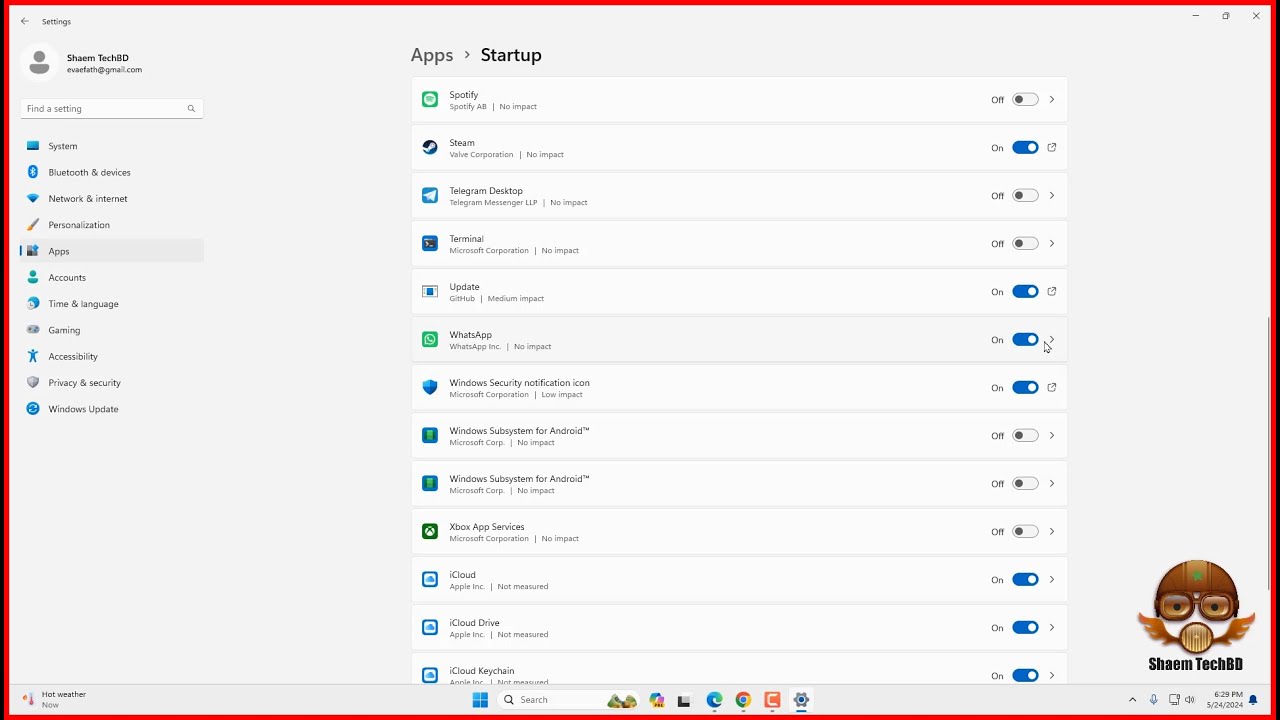Image resolution: width=1280 pixels, height=720 pixels.
Task: Expand Terminal row chevron
Action: [1052, 244]
